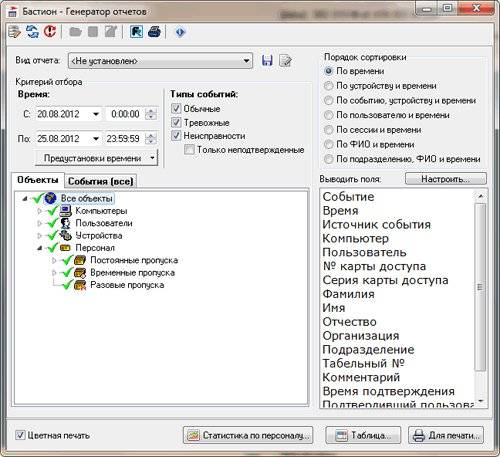Select sort order По времени
The width and height of the screenshot is (500, 457).
tap(329, 71)
